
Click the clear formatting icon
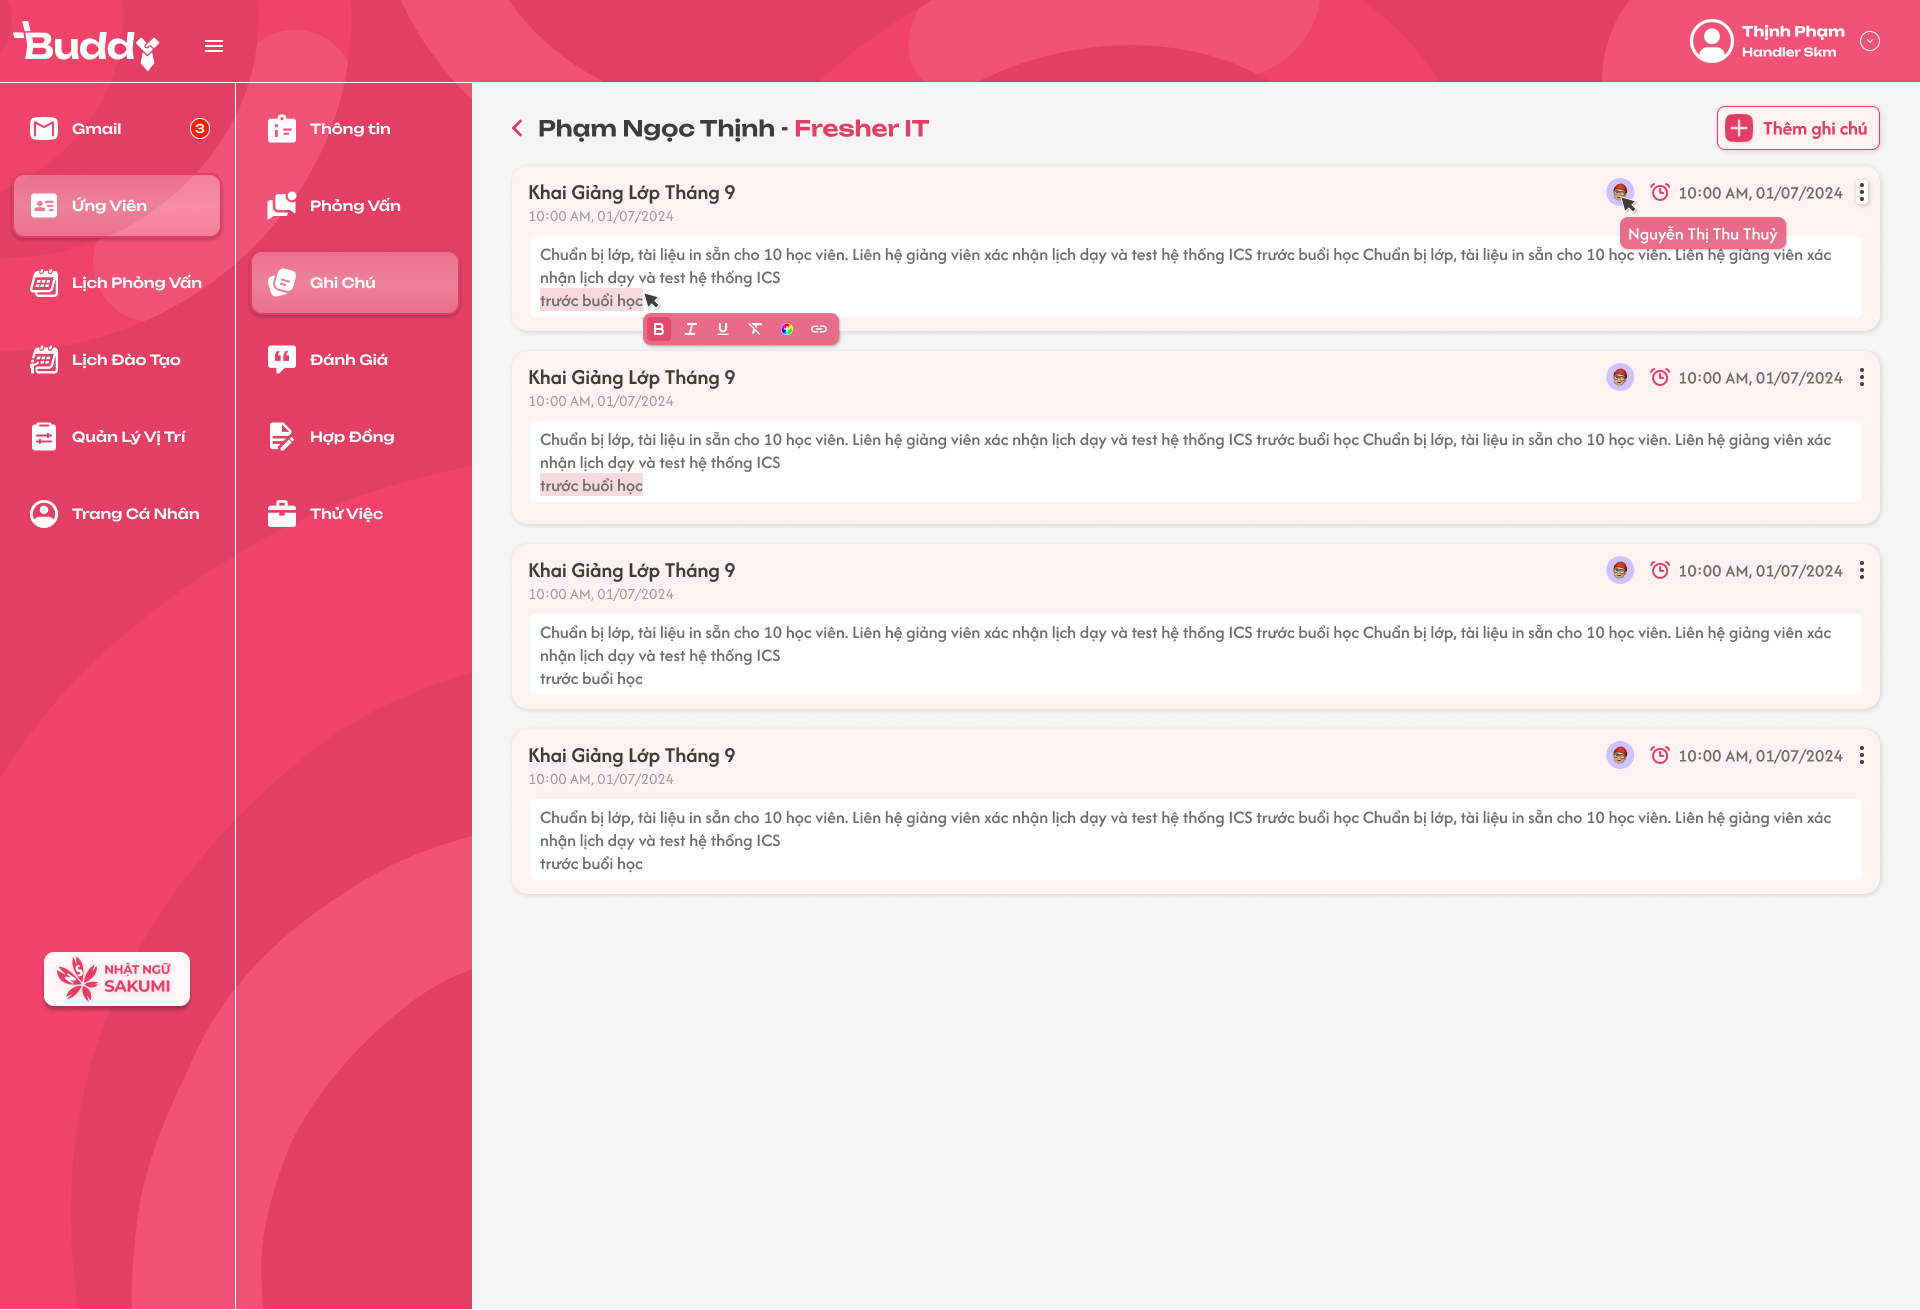pos(755,329)
